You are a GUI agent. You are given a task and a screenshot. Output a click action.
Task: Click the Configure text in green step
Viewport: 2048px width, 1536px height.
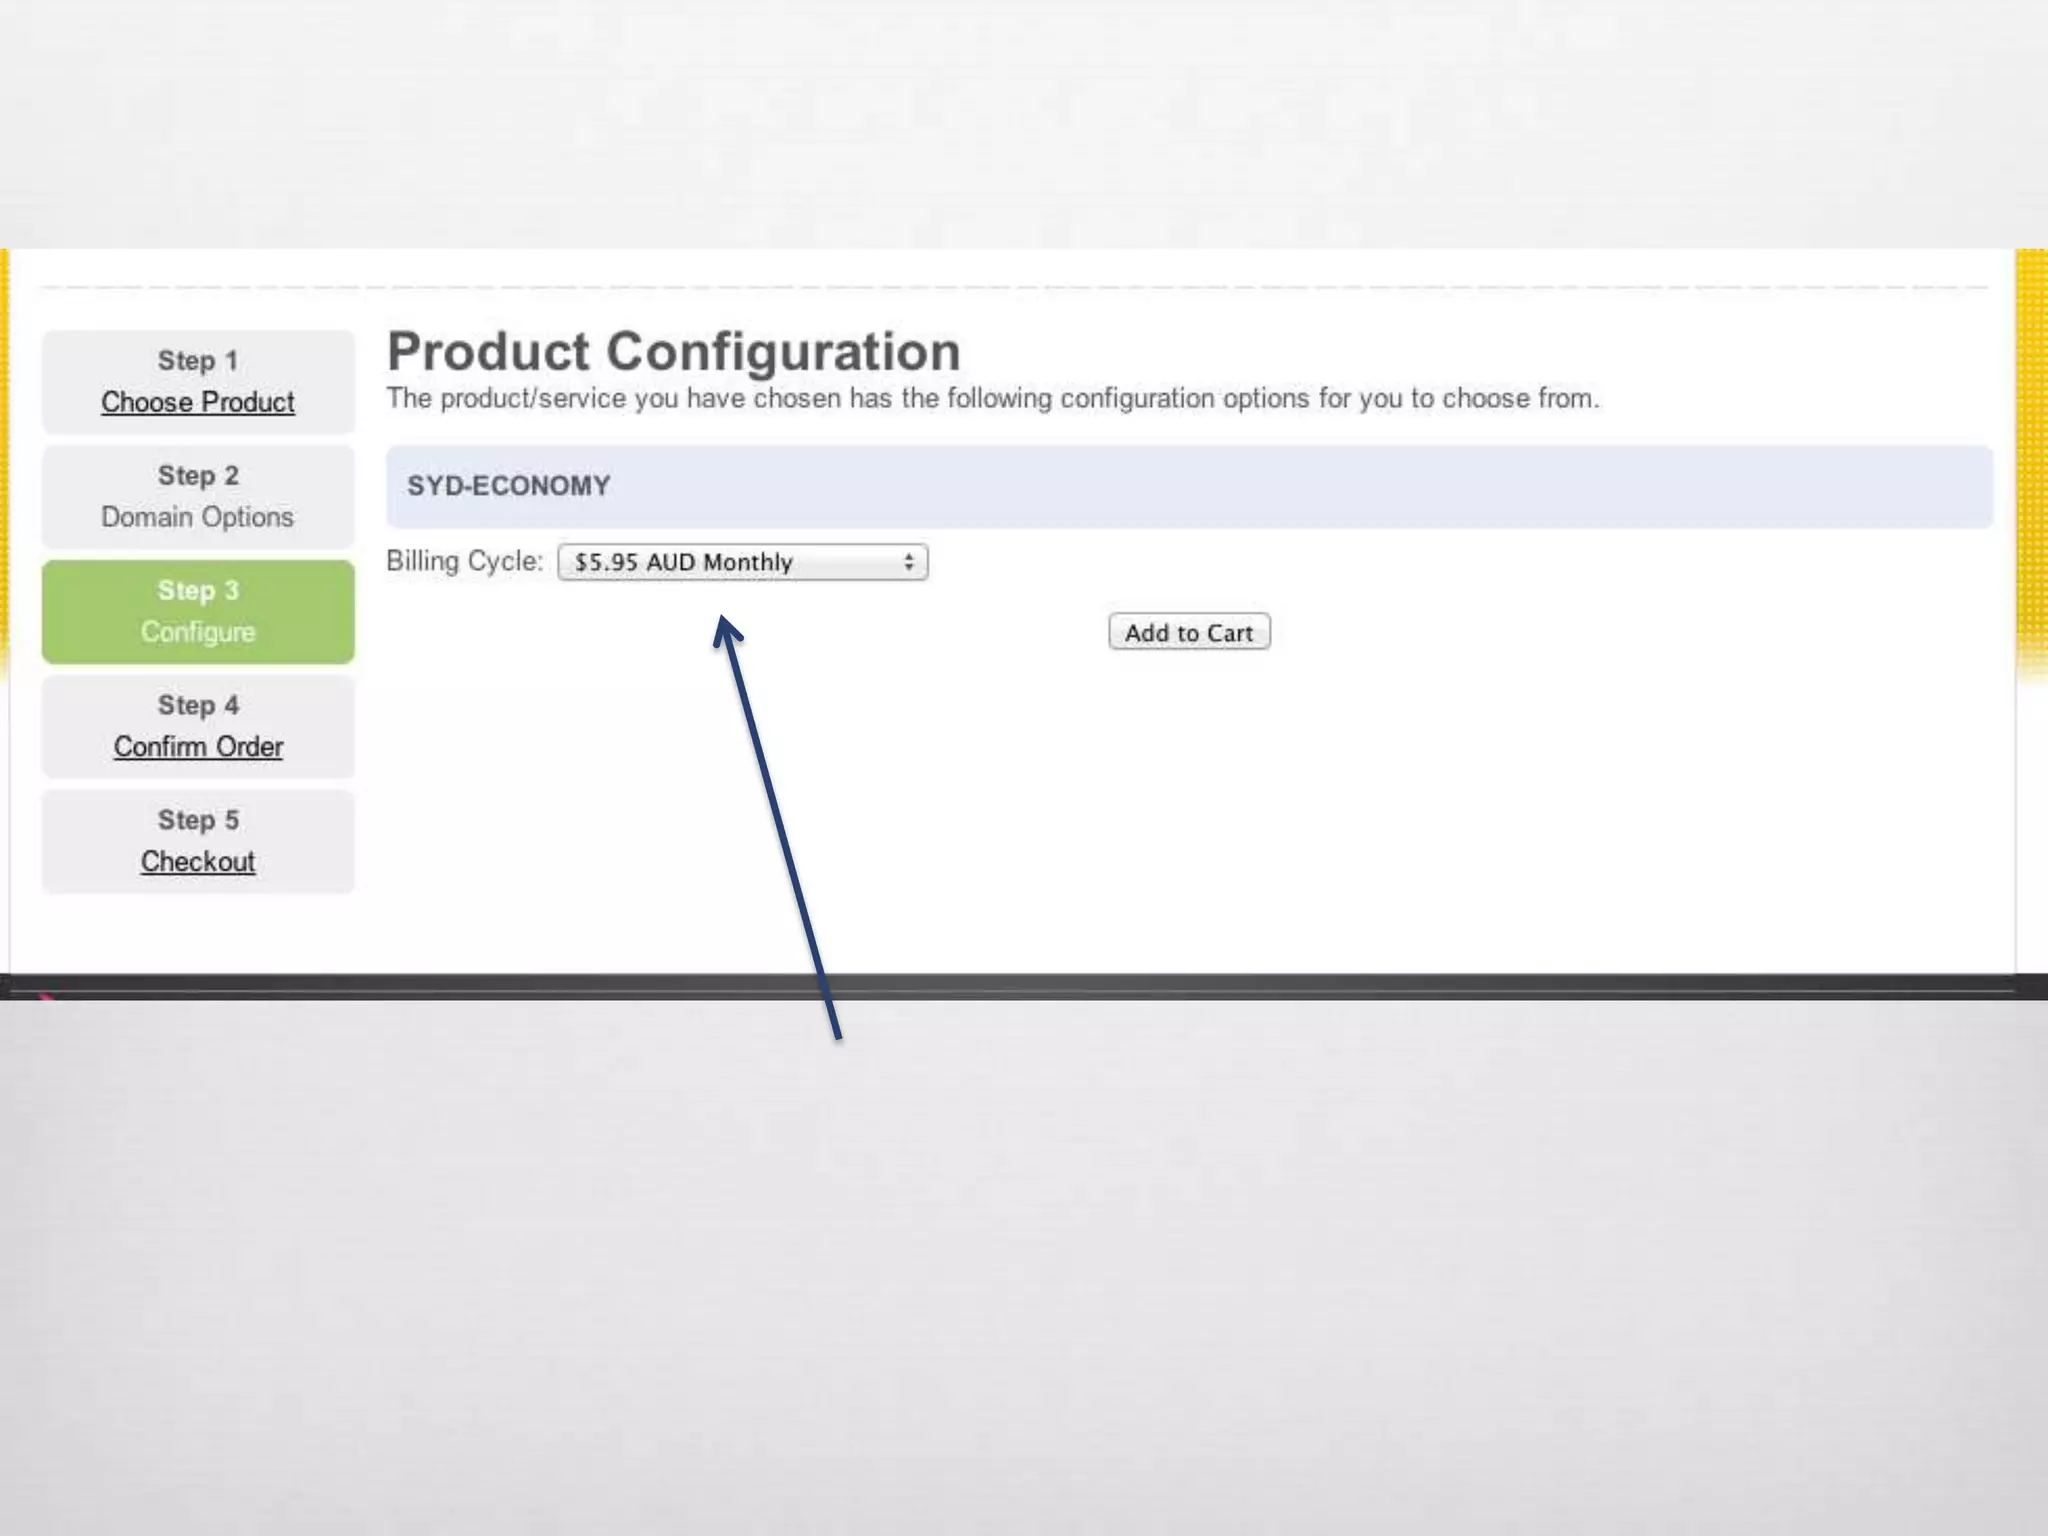point(198,632)
